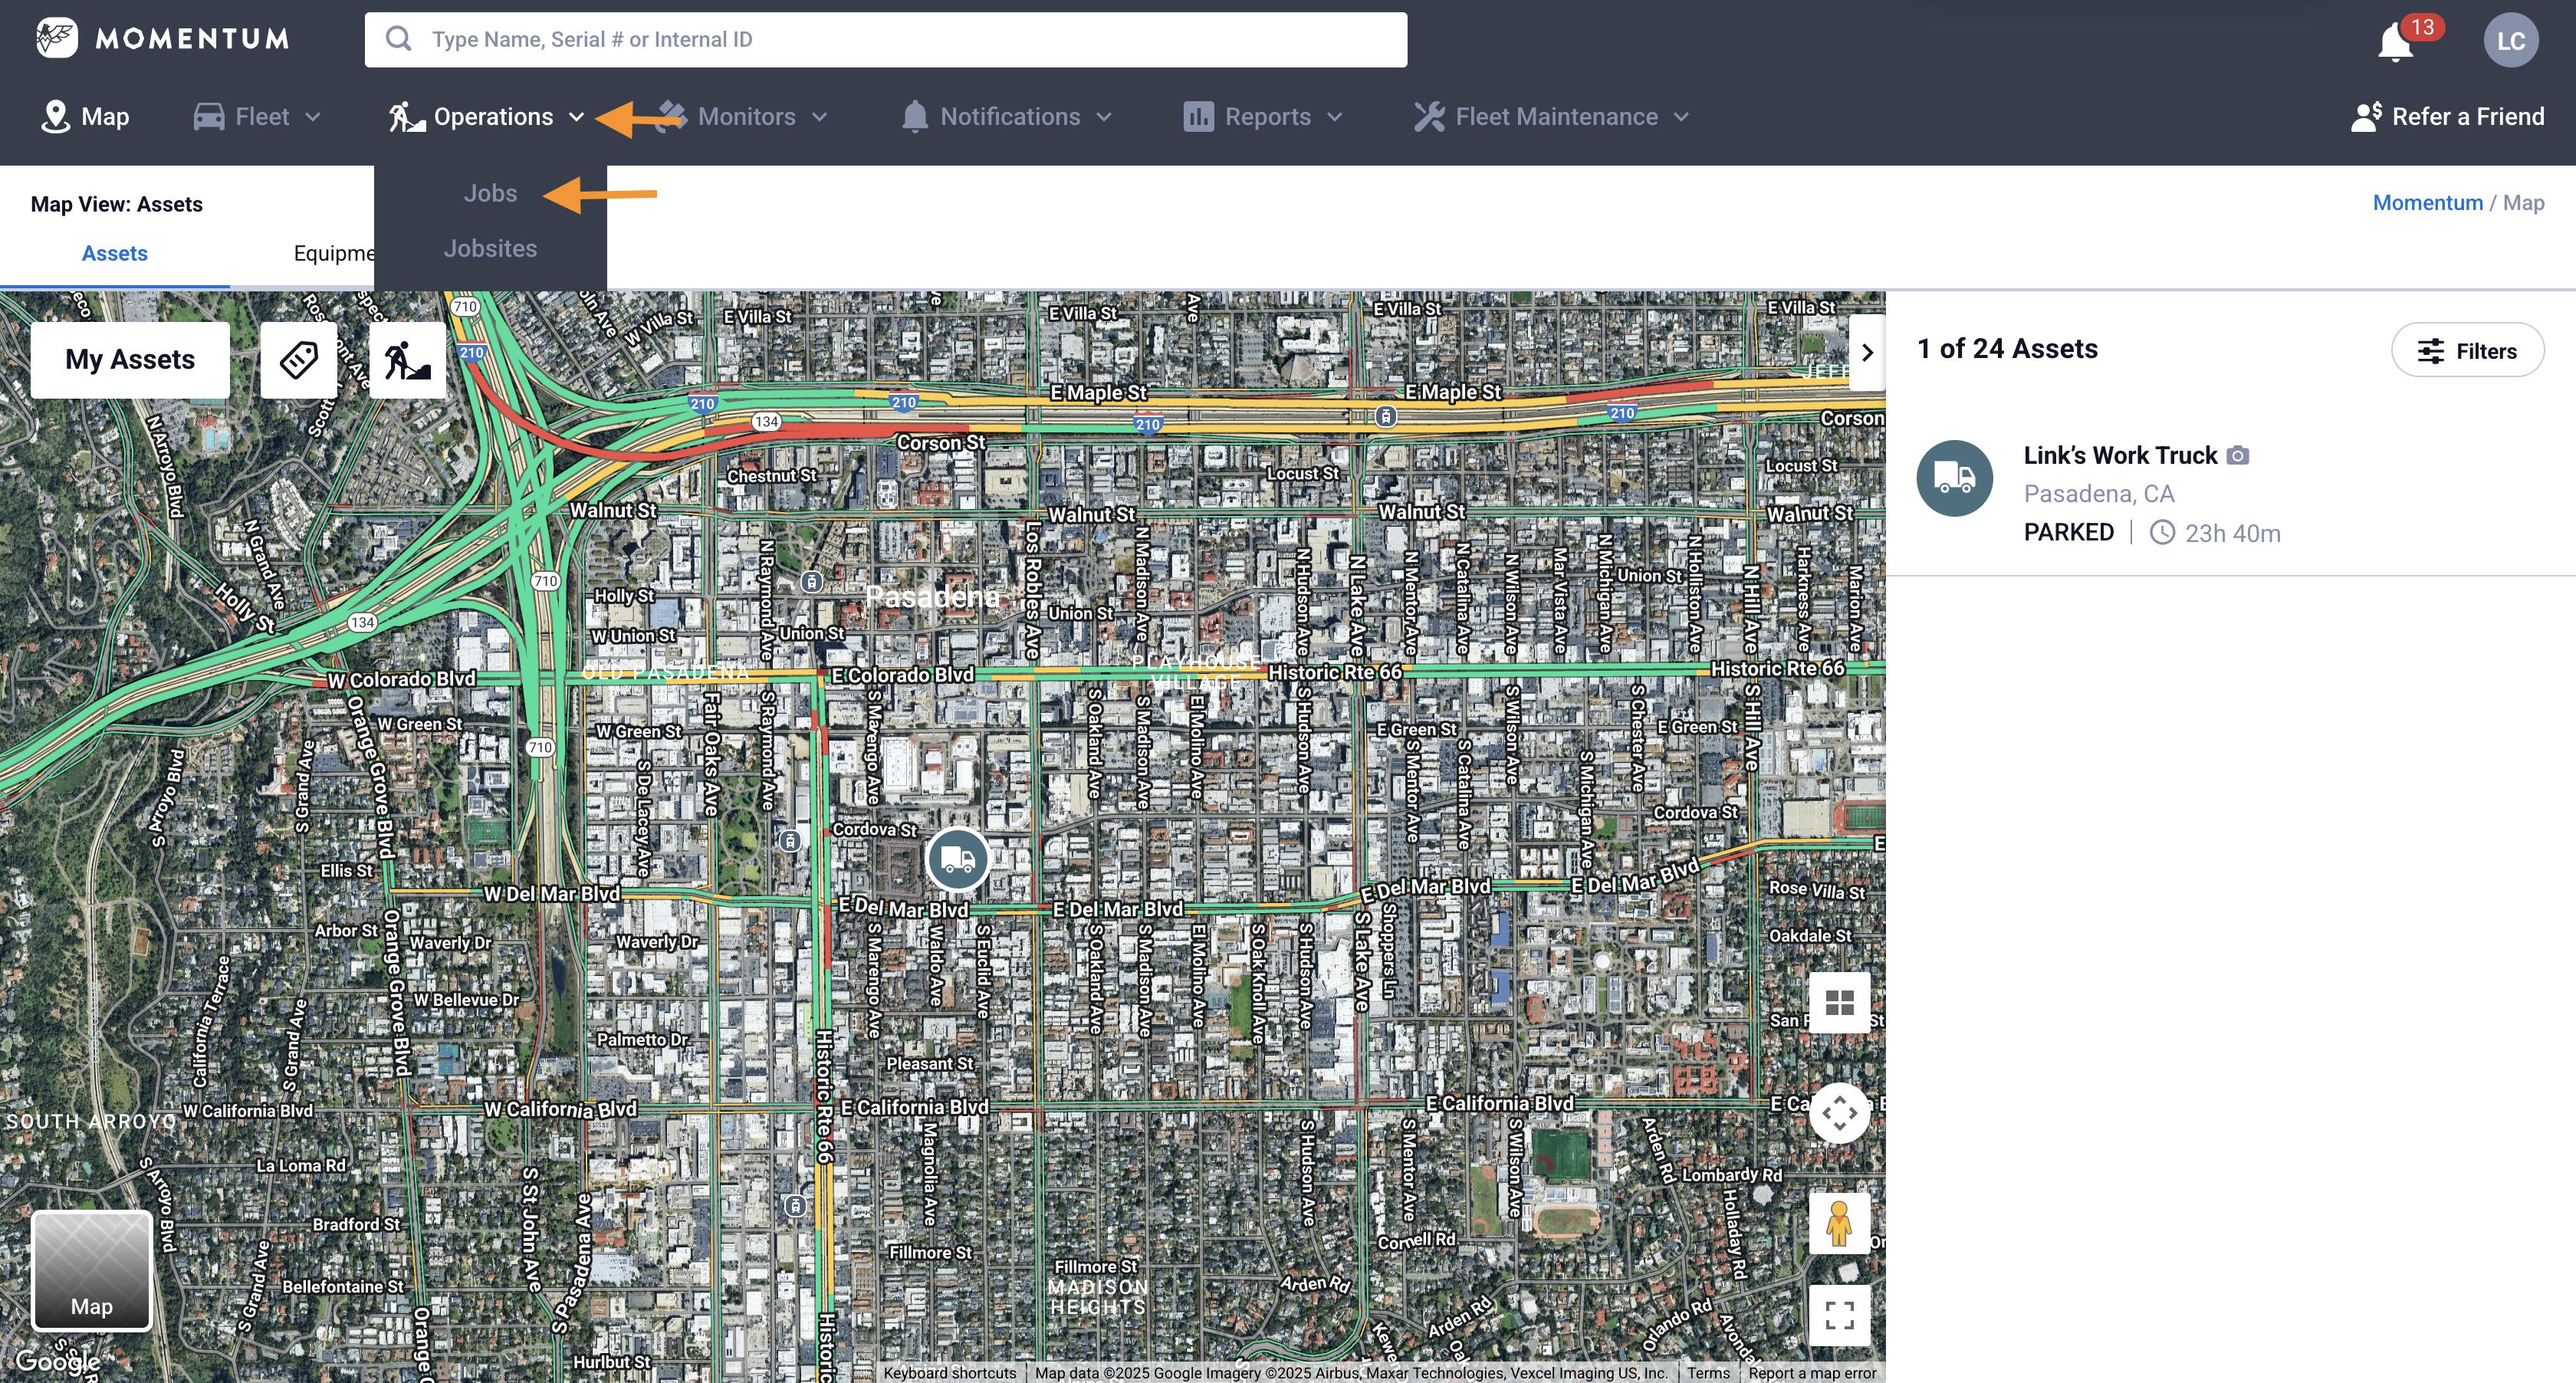Click the asset search input field
The image size is (2576, 1383).
886,40
